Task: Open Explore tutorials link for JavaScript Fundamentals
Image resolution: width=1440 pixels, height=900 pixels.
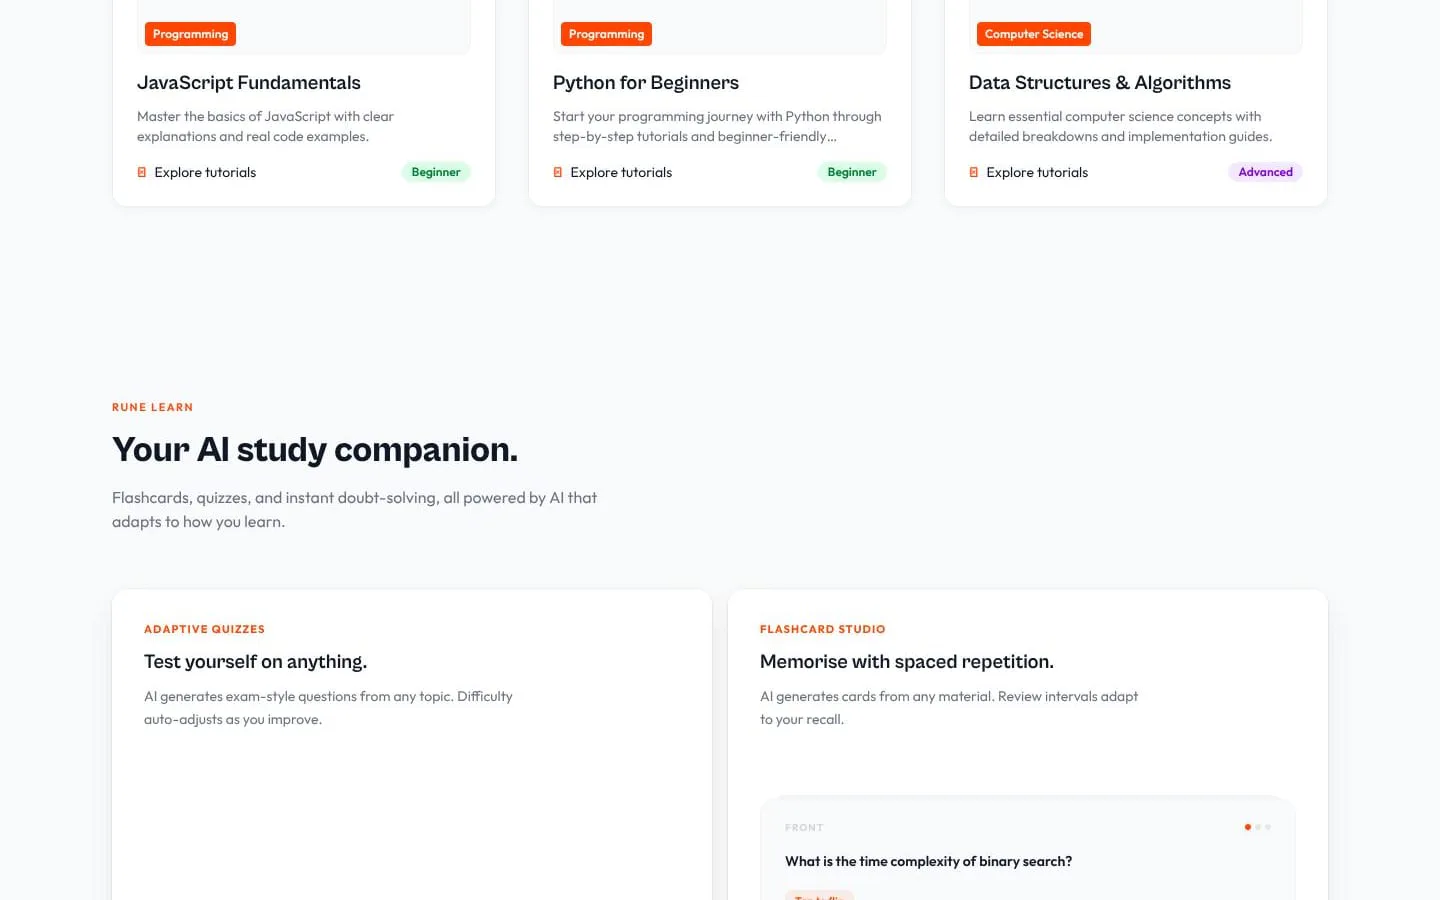Action: (x=205, y=172)
